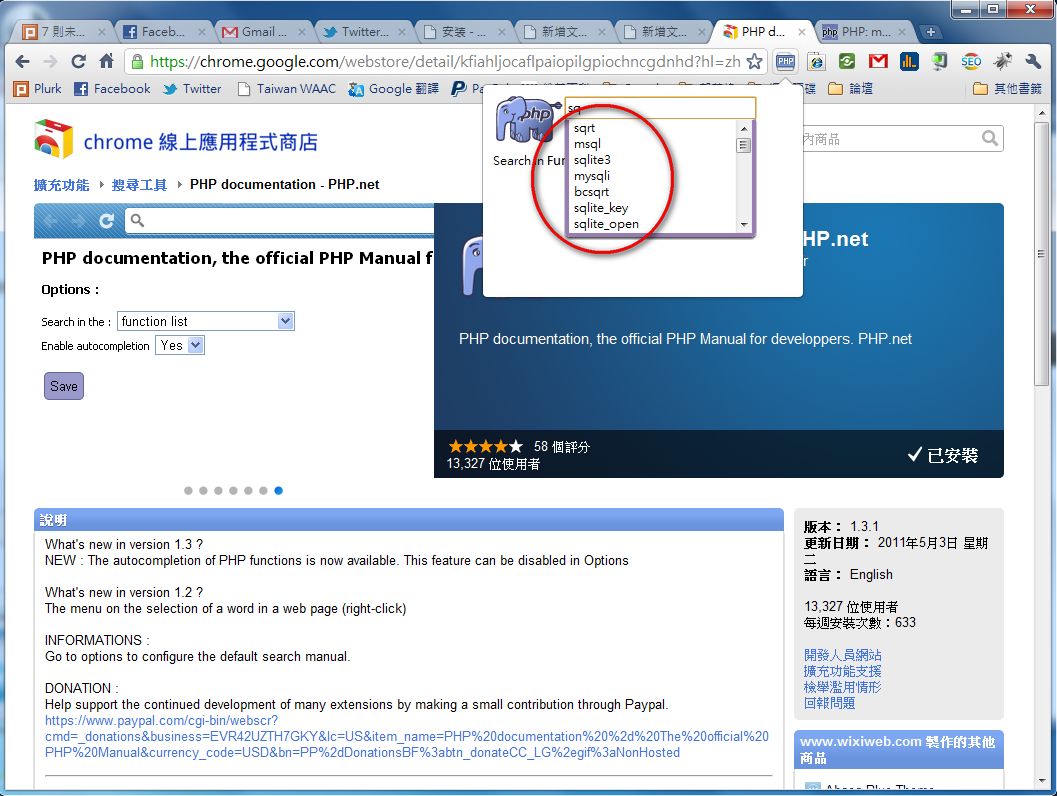Screen dimensions: 1057x796
Task: Open the Google 翻譯 bookmark
Action: [x=394, y=89]
